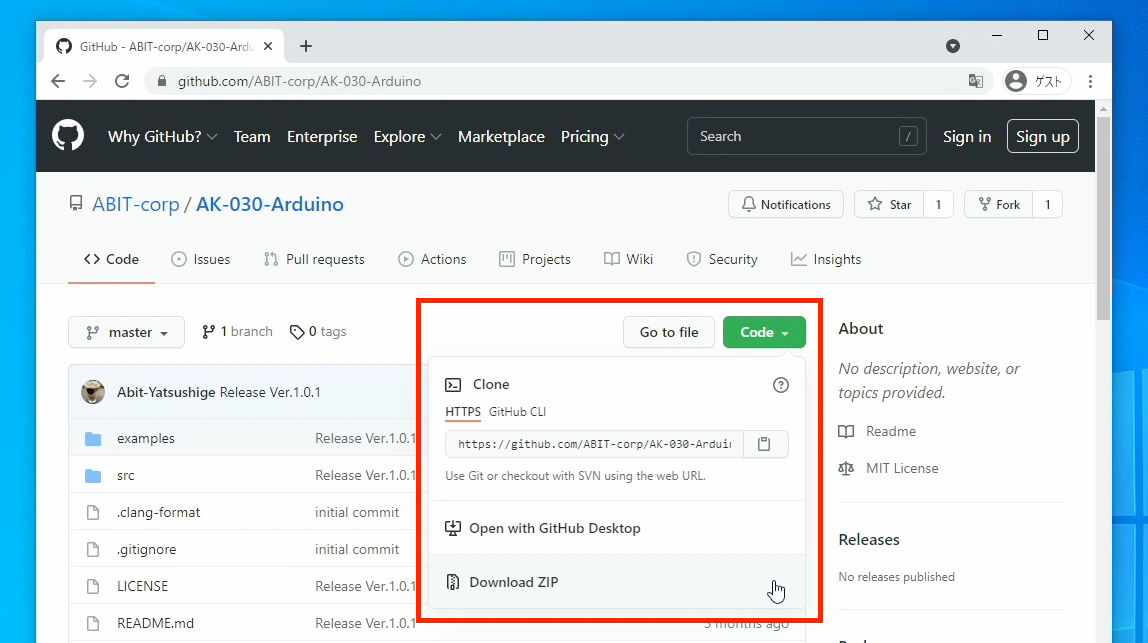Open the AK-030-Arduino repository link
This screenshot has height=643, width=1148.
coord(269,204)
